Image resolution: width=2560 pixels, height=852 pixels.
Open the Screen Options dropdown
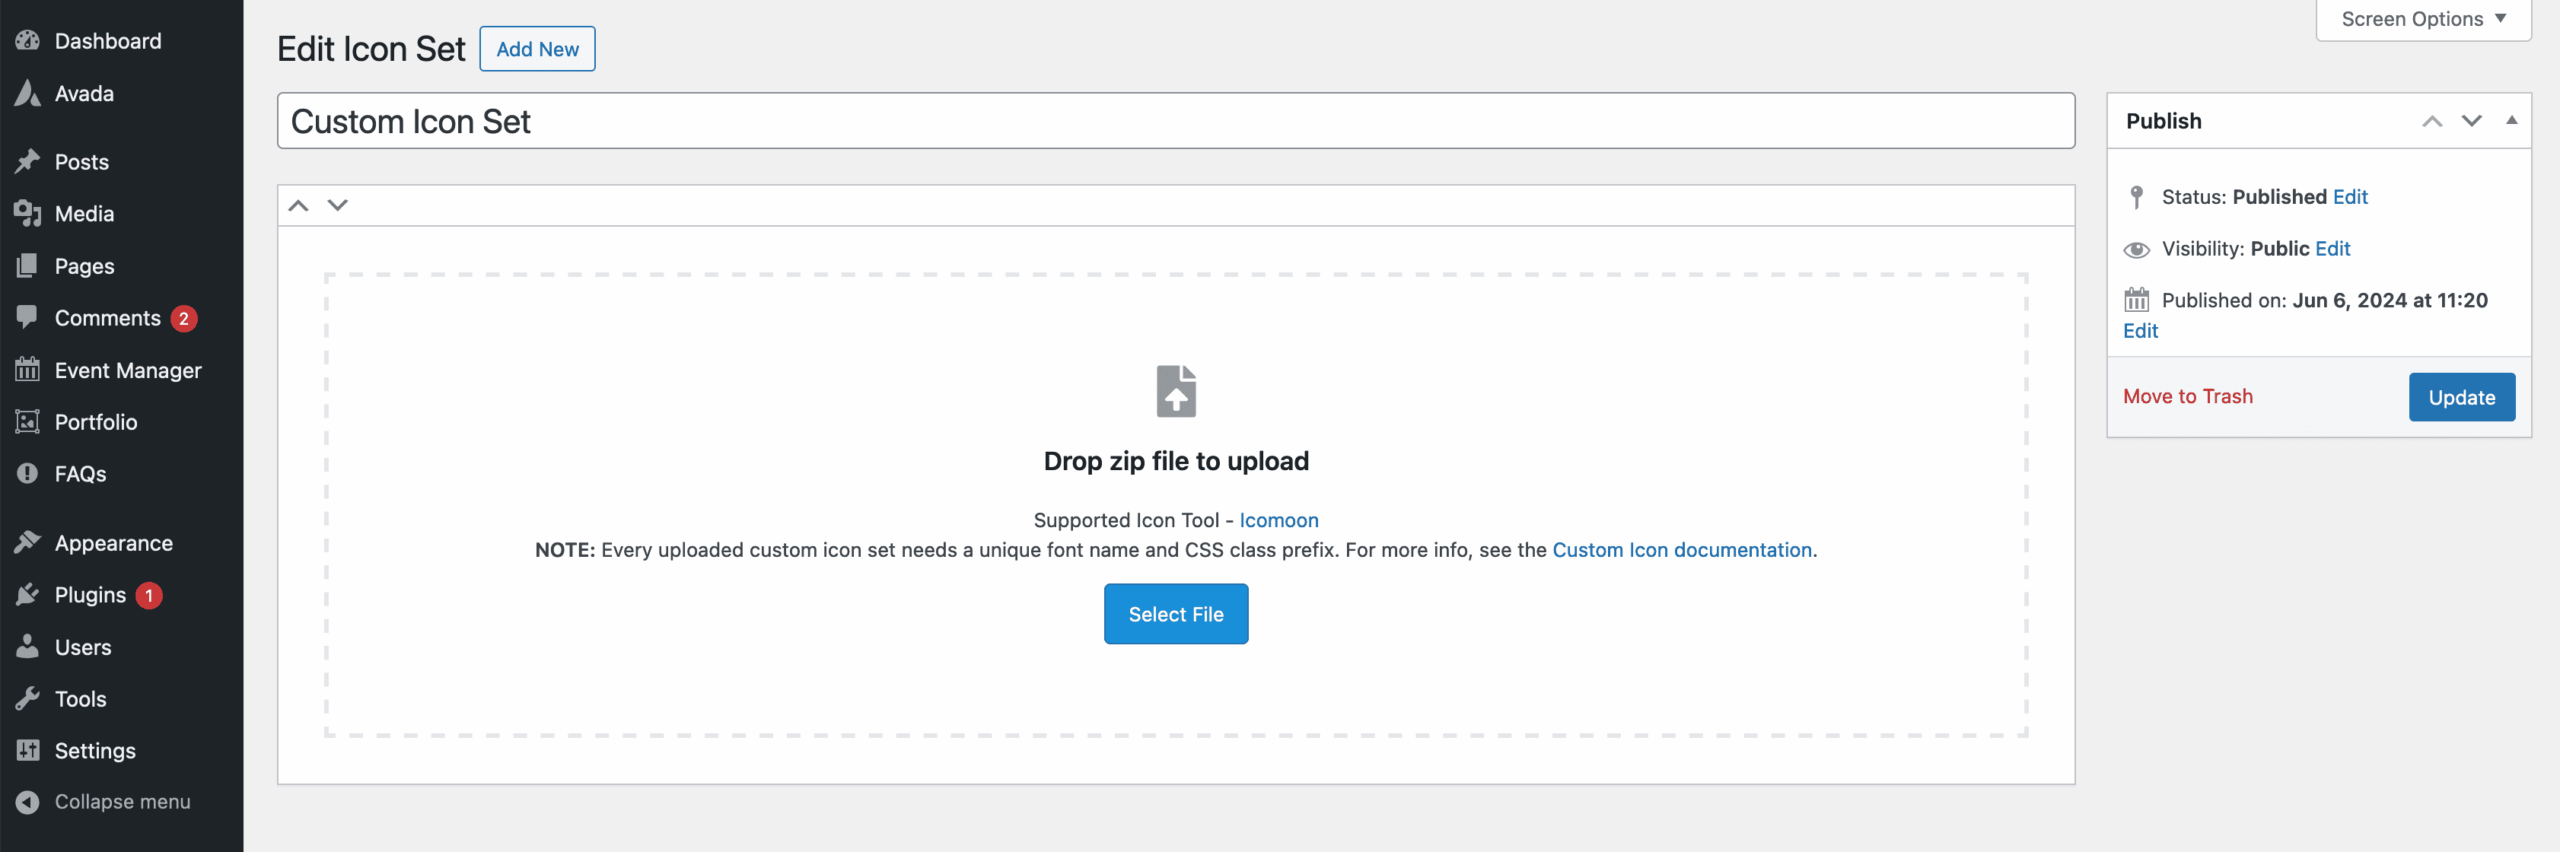tap(2423, 19)
